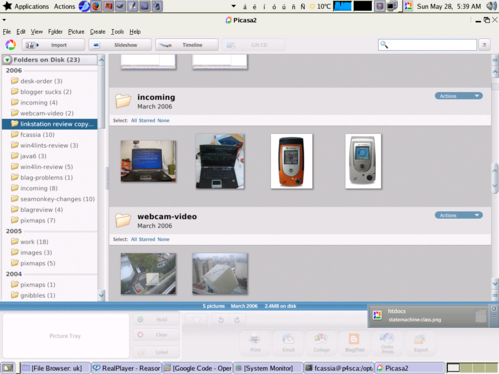Viewport: 499px width, 374px height.
Task: Rotate picture clockwise icon
Action: coord(237,320)
